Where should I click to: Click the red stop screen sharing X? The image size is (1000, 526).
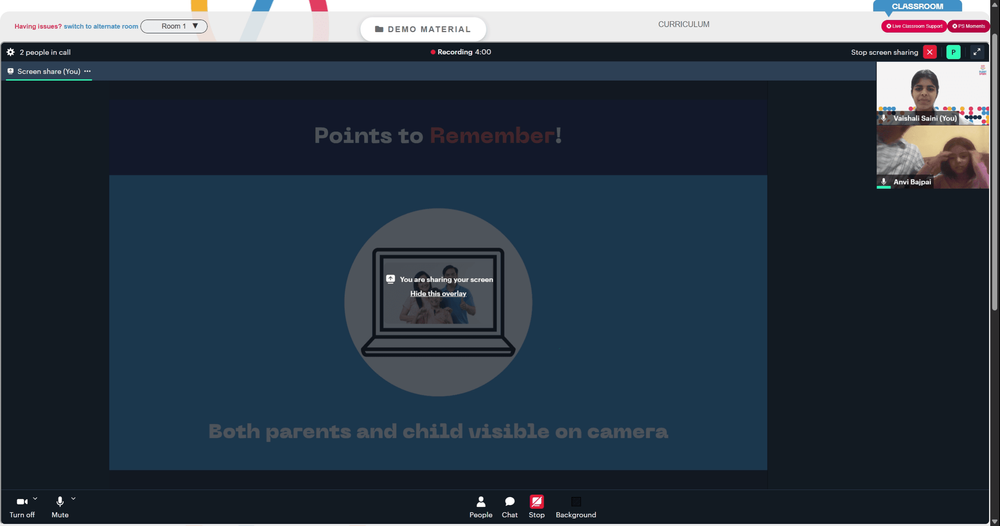pyautogui.click(x=930, y=52)
